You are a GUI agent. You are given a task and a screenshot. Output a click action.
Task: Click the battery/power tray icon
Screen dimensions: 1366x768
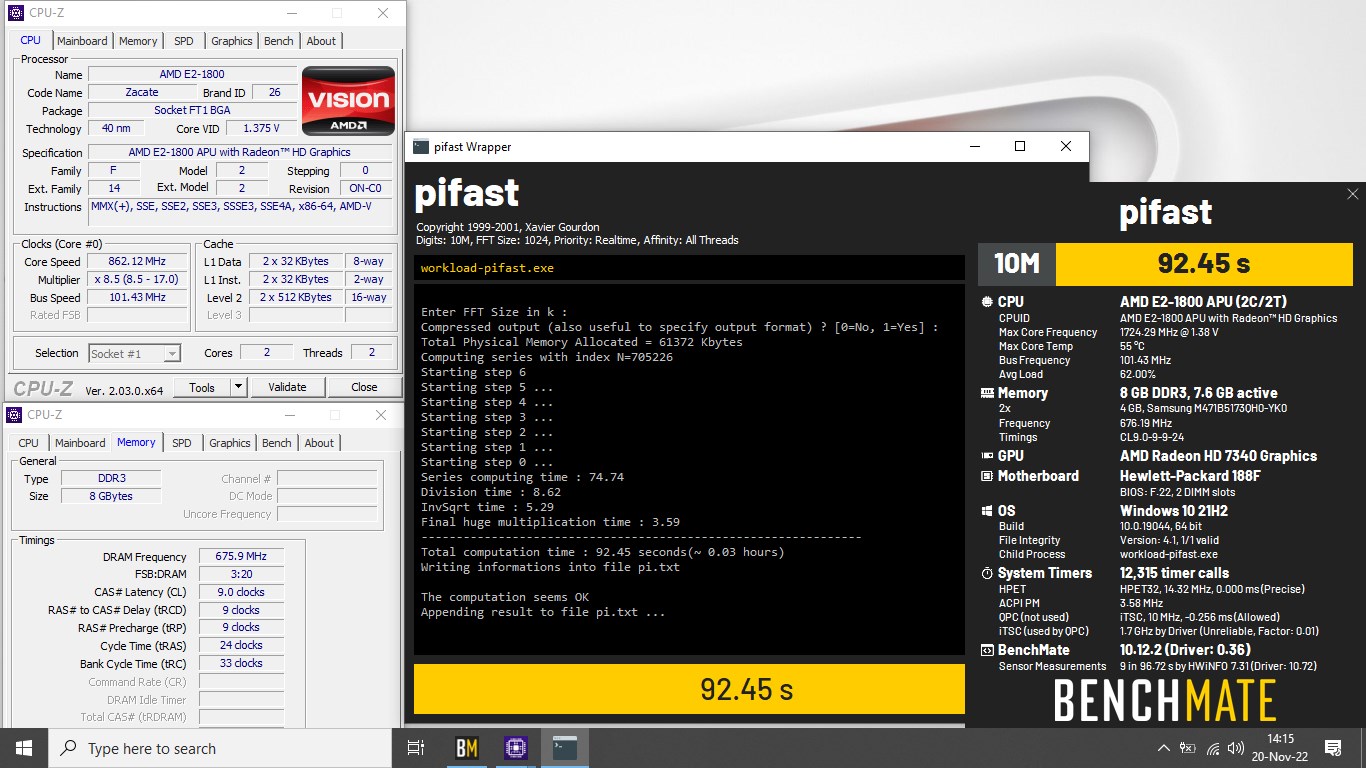1188,748
